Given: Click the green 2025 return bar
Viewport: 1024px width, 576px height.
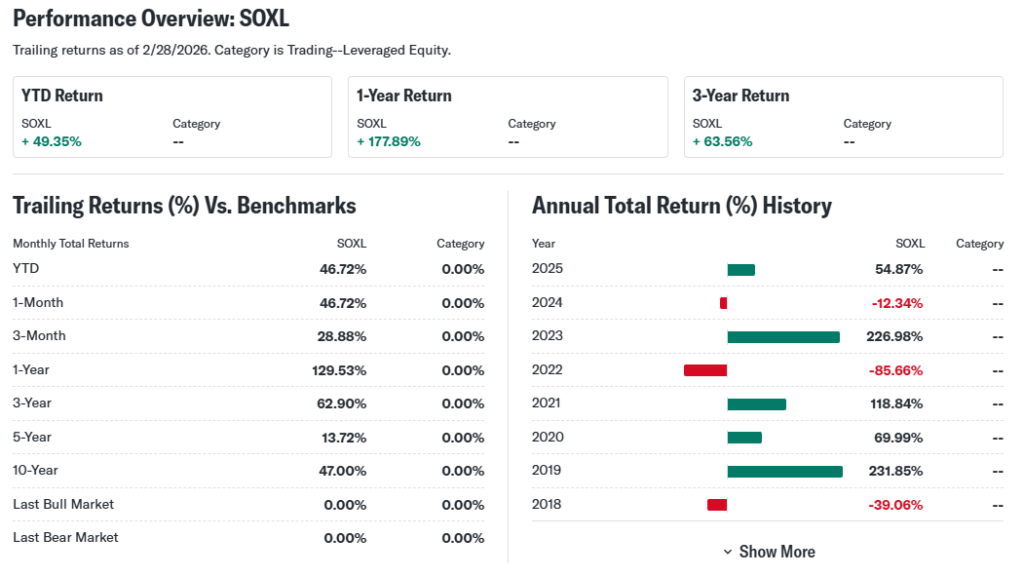Looking at the screenshot, I should [x=741, y=269].
